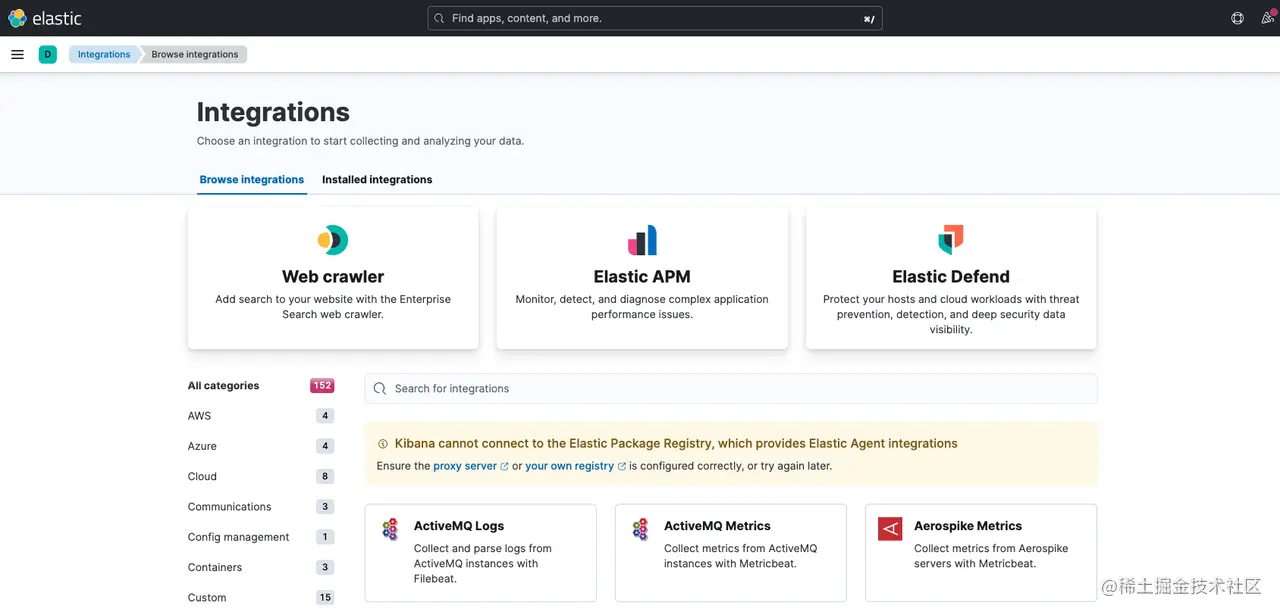Viewport: 1280px width, 615px height.
Task: Open the ActiveMQ Metrics card
Action: coord(731,553)
